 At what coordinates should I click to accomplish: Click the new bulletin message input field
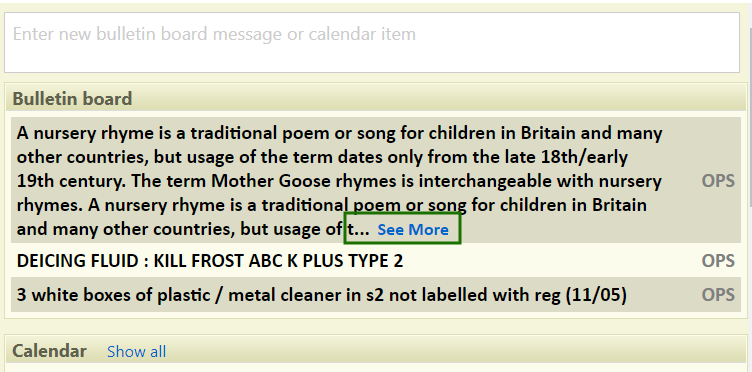coord(372,43)
